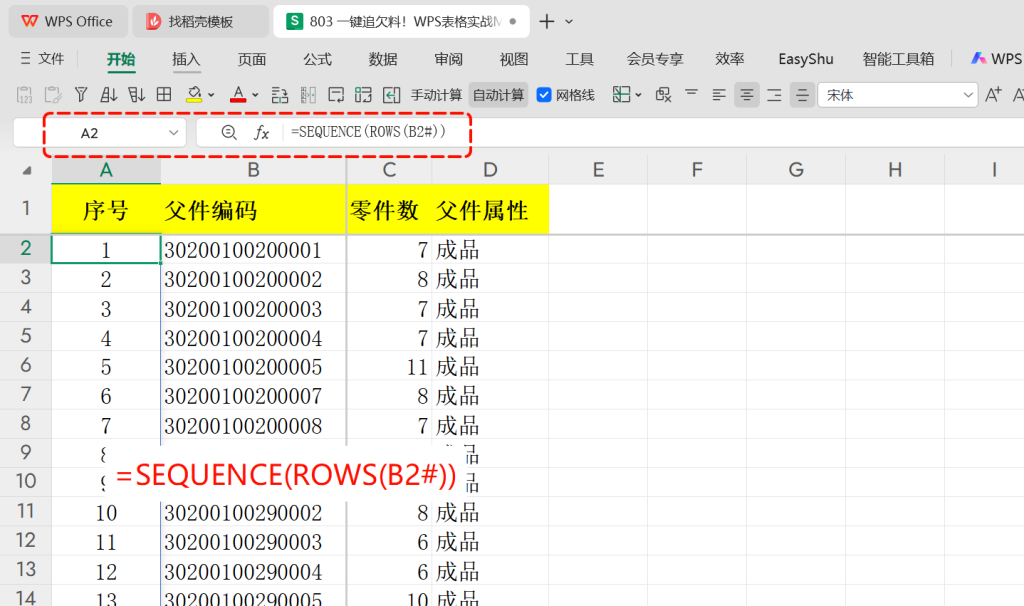
Task: Click the increase font size A+ icon
Action: point(993,95)
